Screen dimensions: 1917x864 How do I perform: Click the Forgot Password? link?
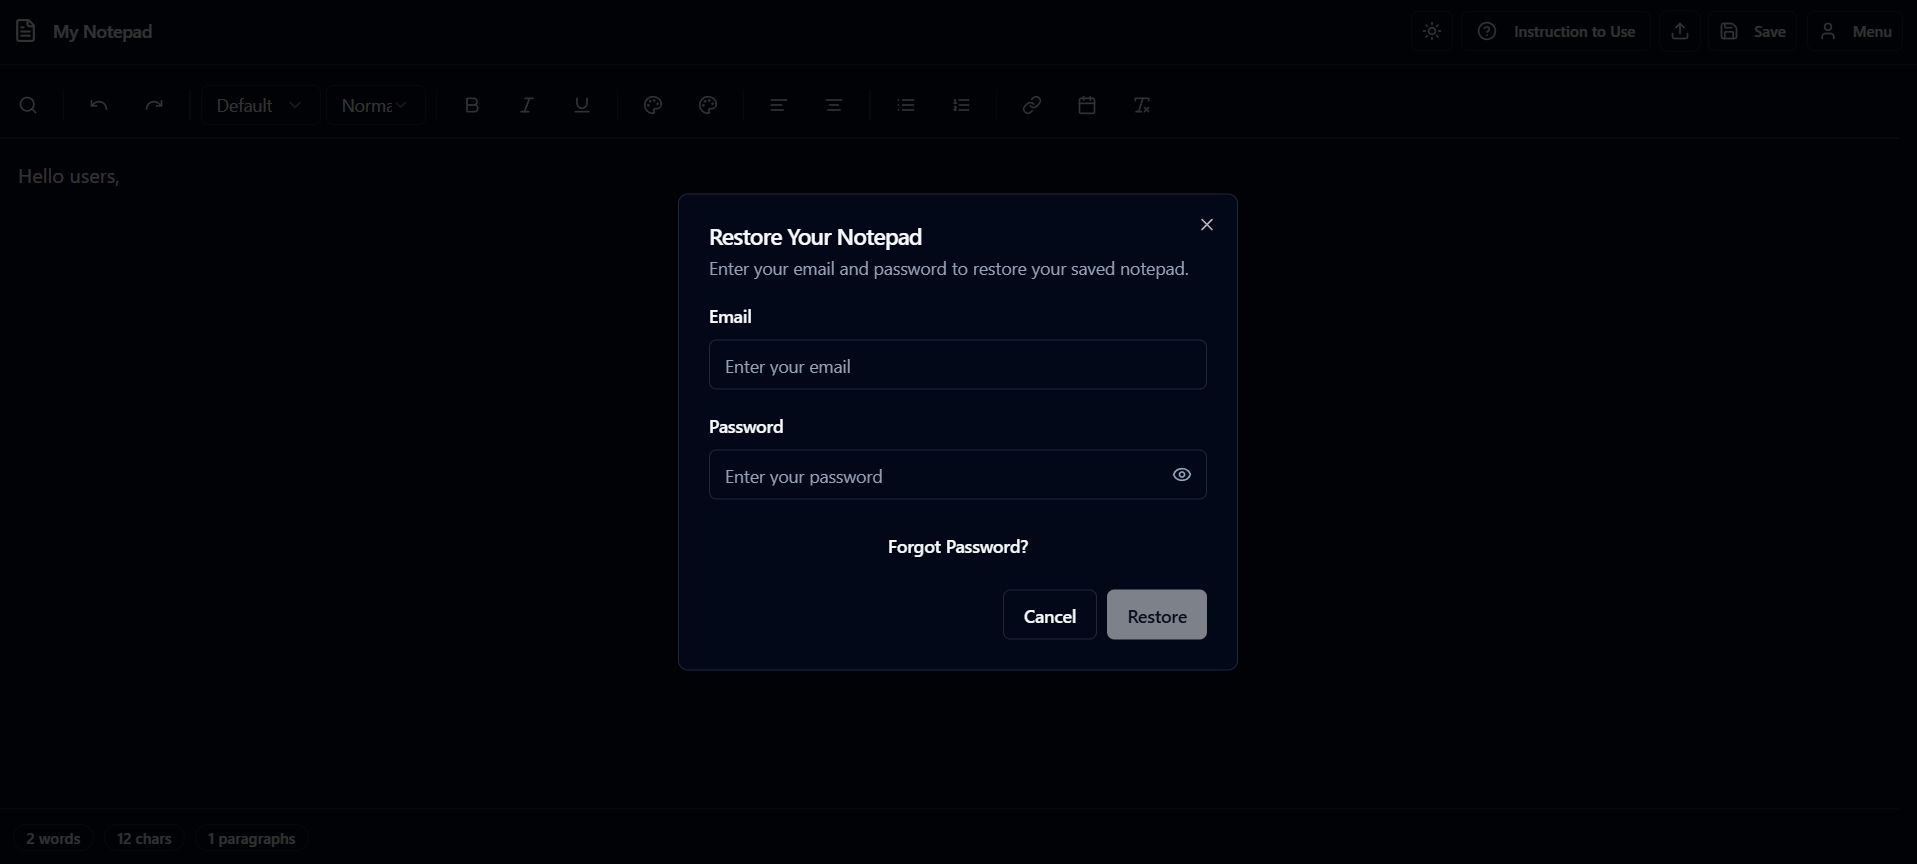point(958,547)
